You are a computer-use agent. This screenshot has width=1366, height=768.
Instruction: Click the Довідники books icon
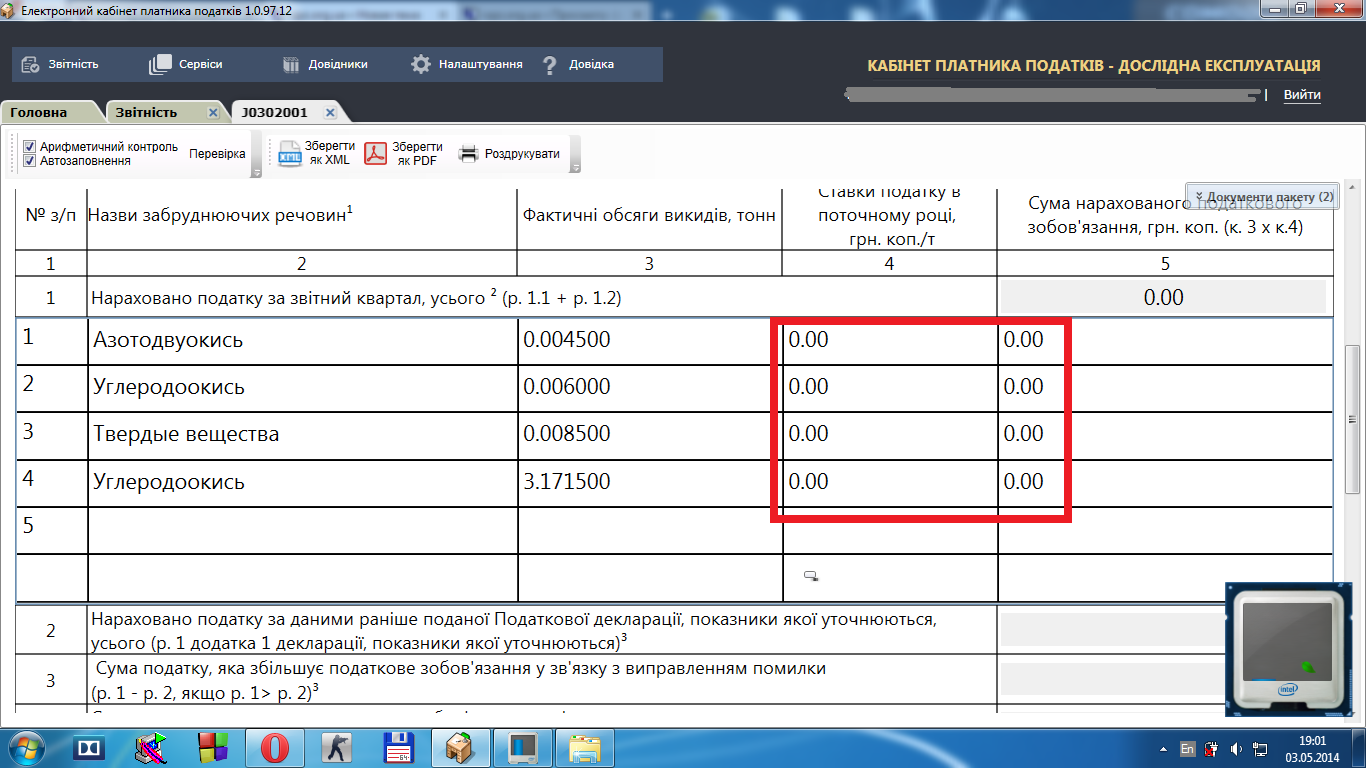291,64
